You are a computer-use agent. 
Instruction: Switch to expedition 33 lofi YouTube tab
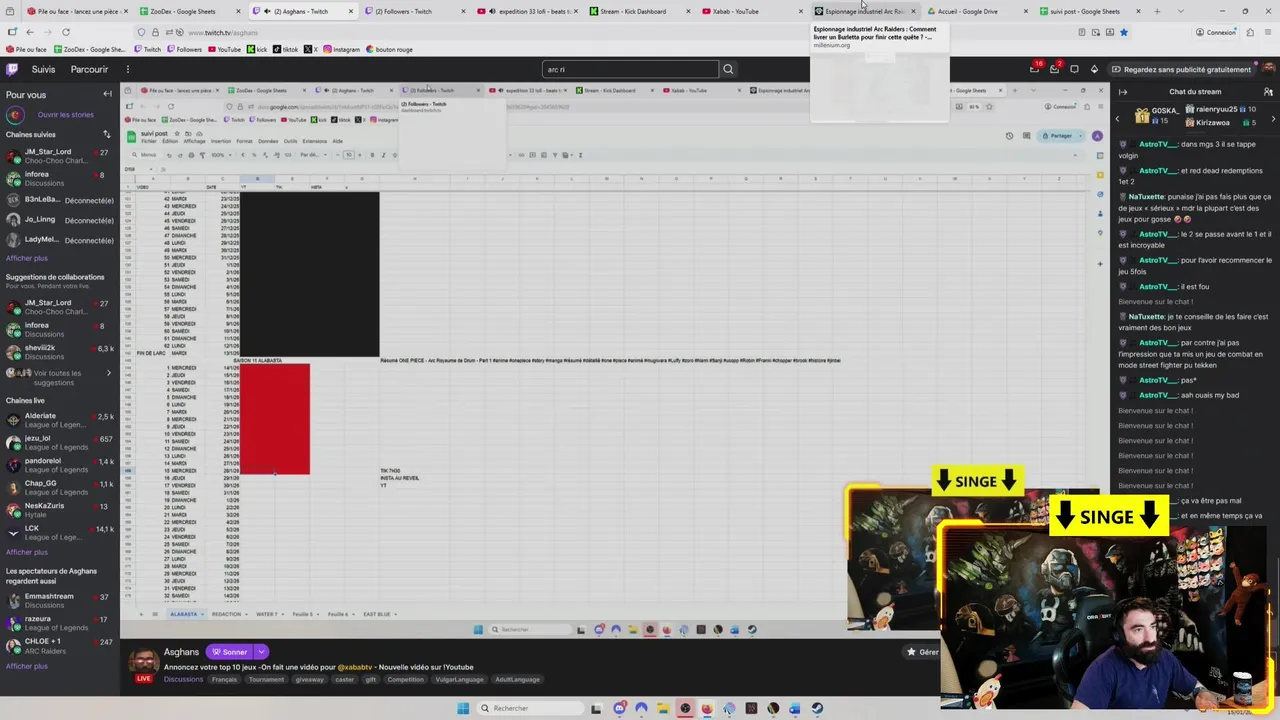pos(527,11)
